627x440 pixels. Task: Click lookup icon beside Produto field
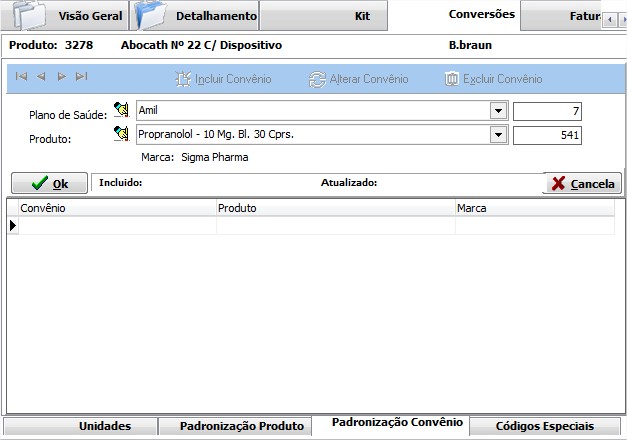click(121, 134)
